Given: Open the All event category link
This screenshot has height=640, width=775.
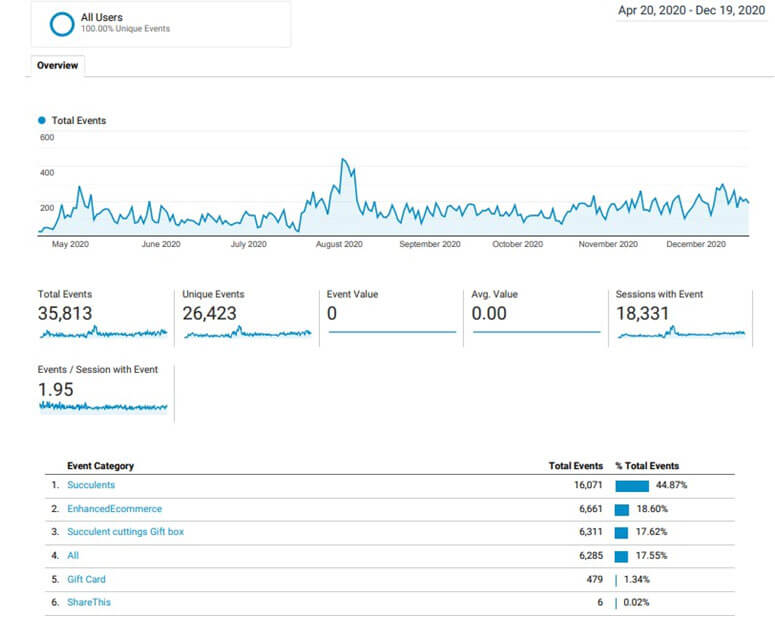Looking at the screenshot, I should (x=73, y=555).
